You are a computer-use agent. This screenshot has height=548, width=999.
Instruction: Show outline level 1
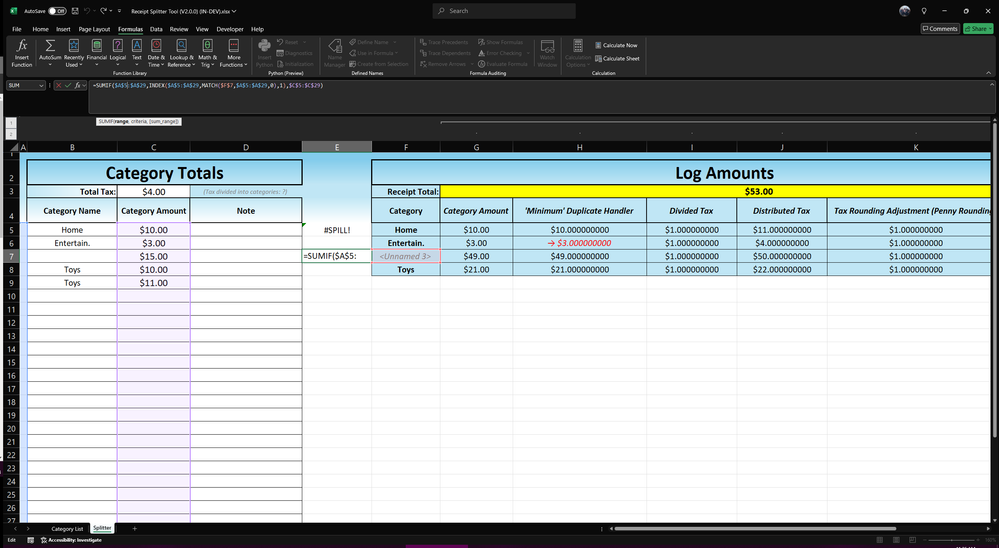11,123
